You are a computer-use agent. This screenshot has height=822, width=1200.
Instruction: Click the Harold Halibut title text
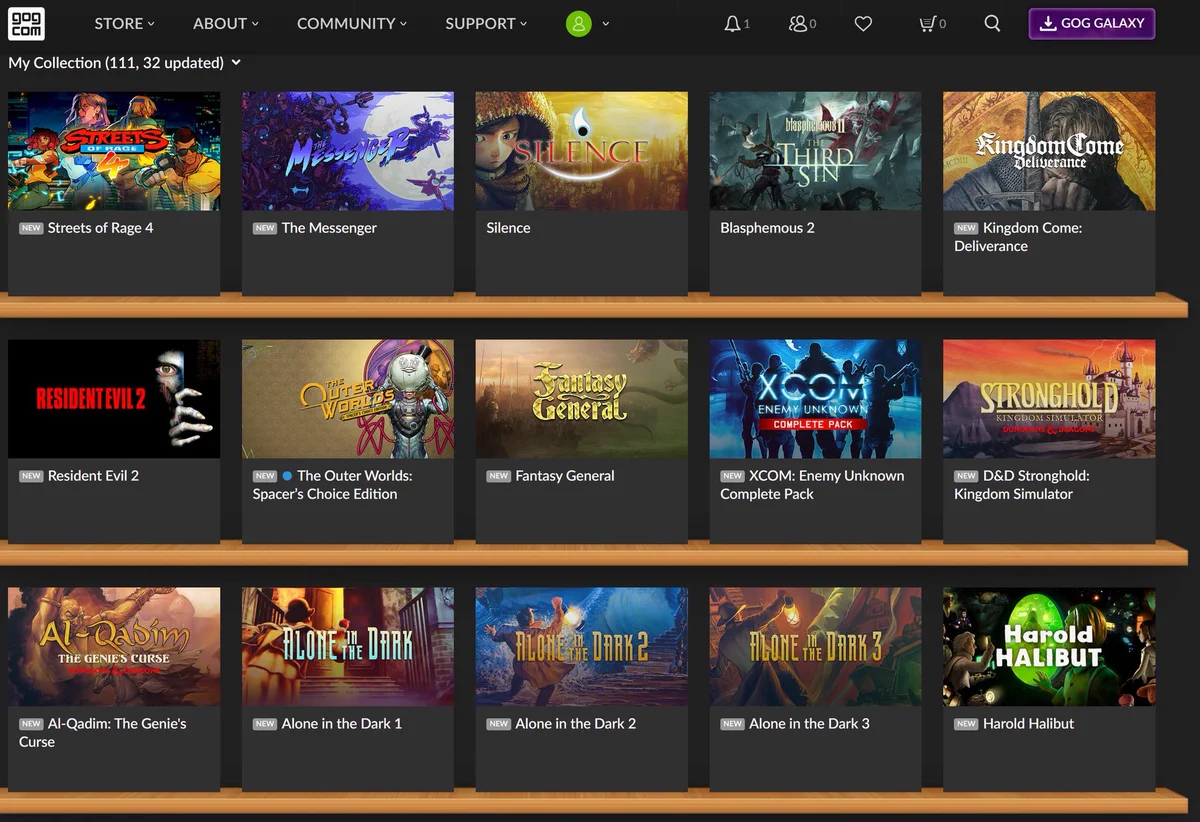(1029, 724)
